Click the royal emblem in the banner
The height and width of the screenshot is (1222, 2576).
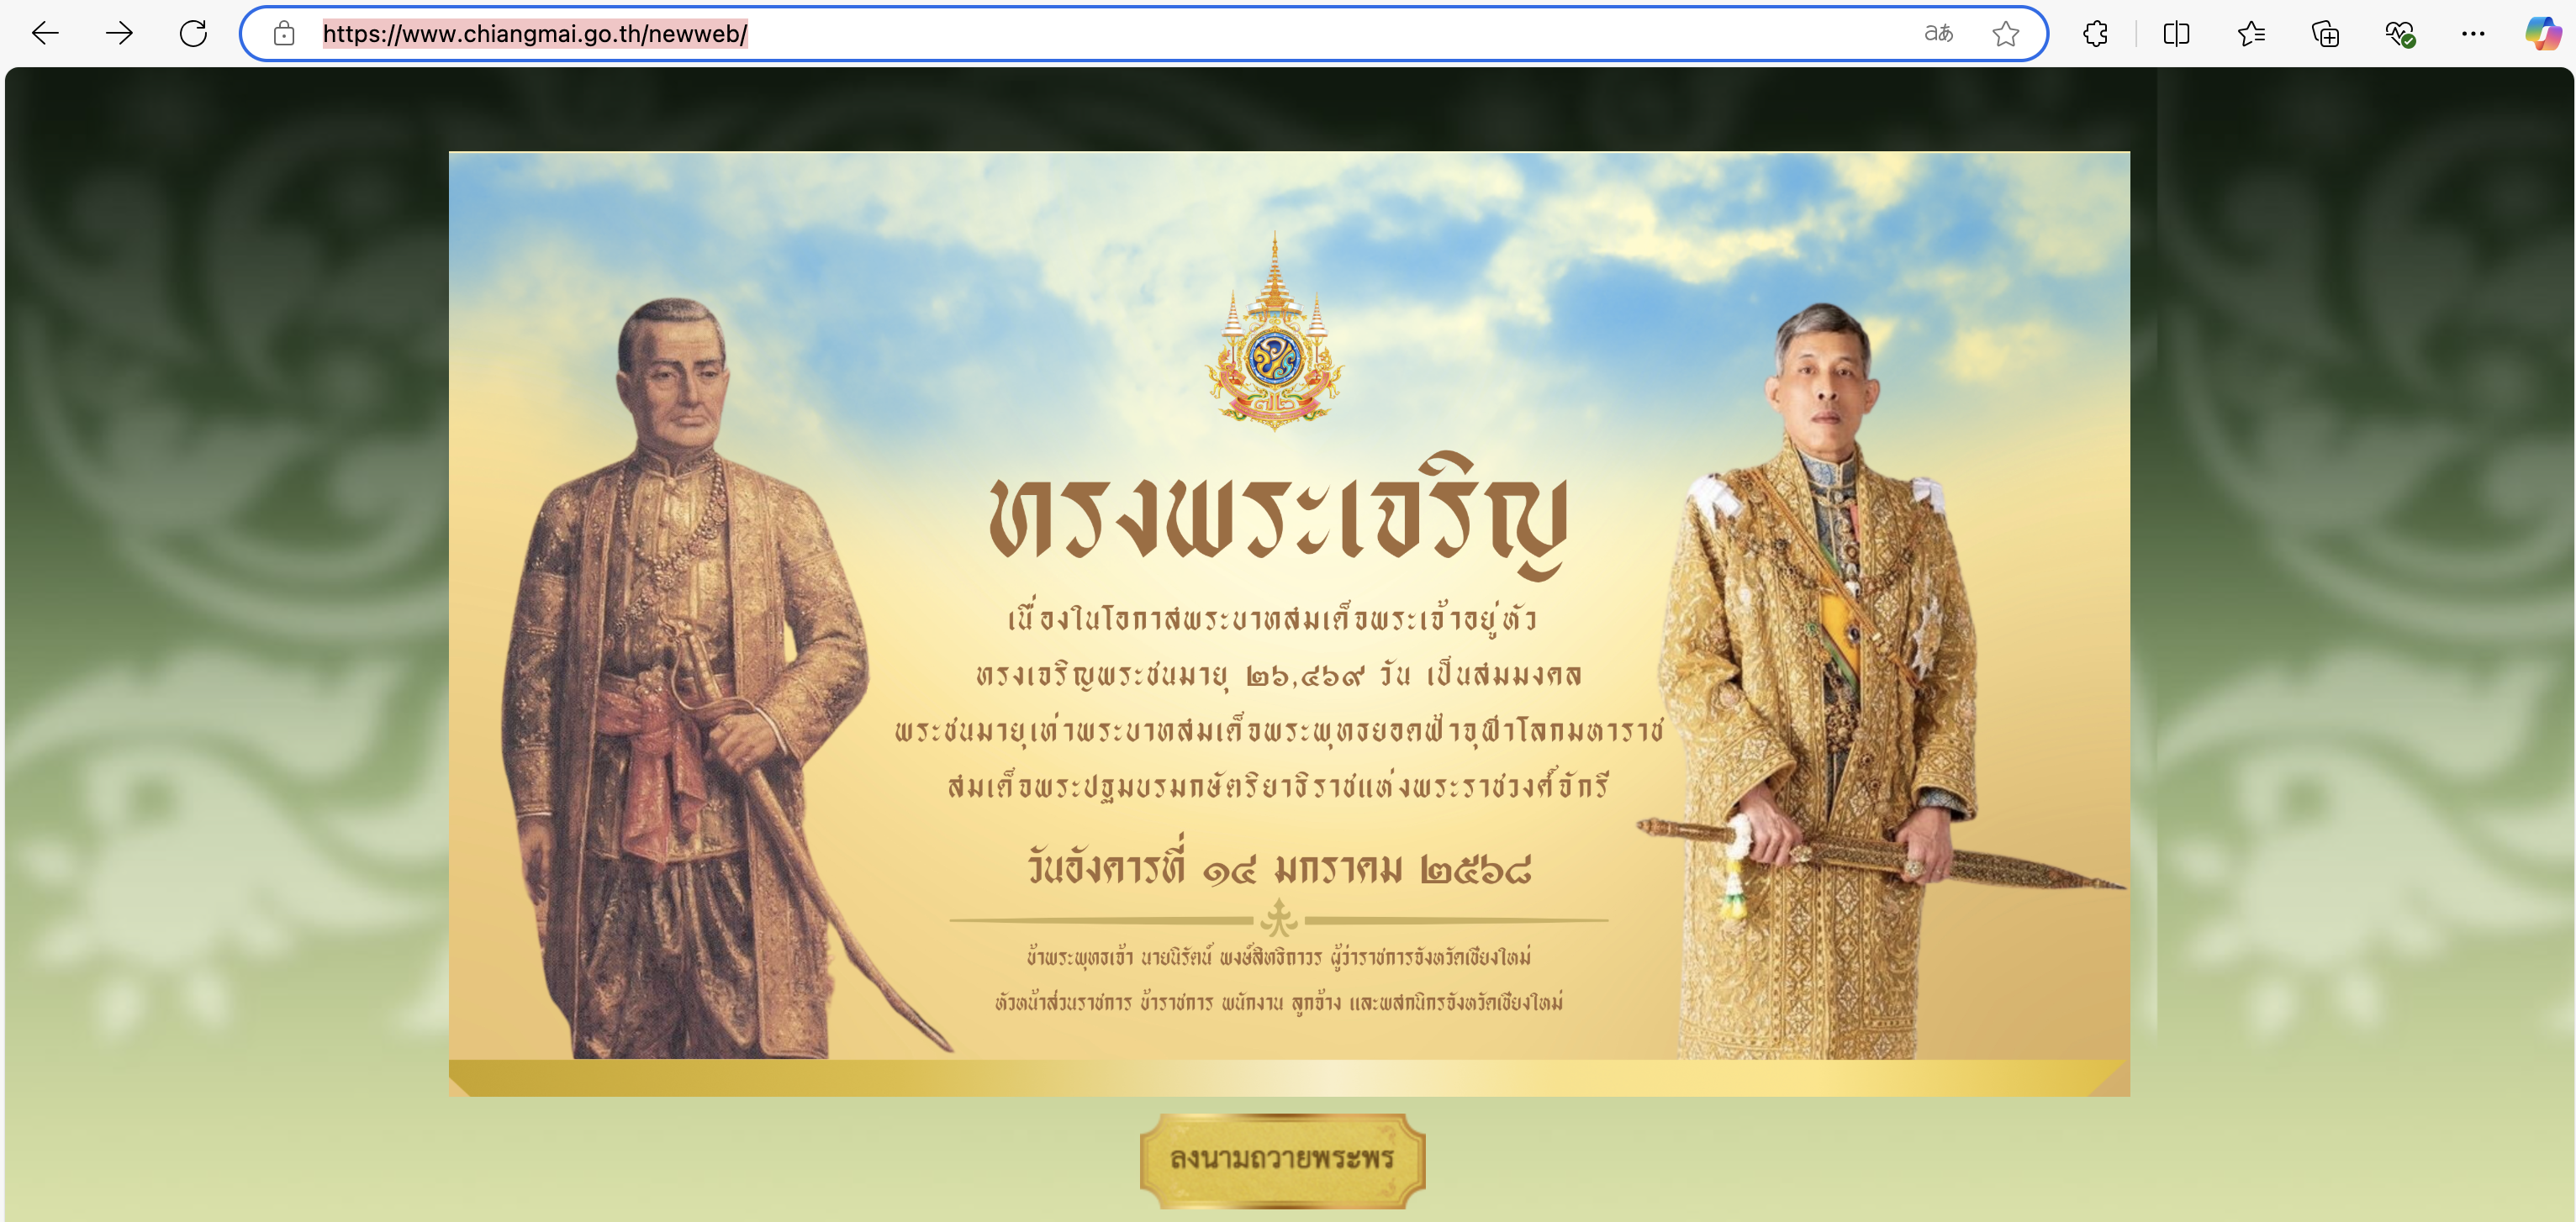click(x=1274, y=331)
